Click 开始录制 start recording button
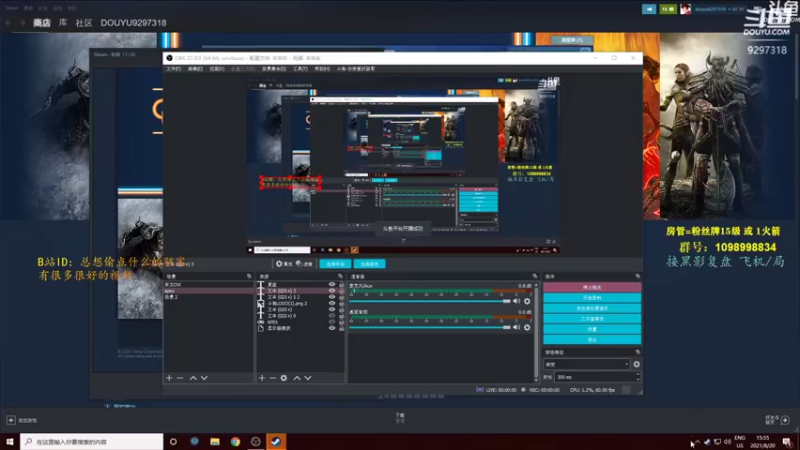The height and width of the screenshot is (450, 800). click(592, 297)
